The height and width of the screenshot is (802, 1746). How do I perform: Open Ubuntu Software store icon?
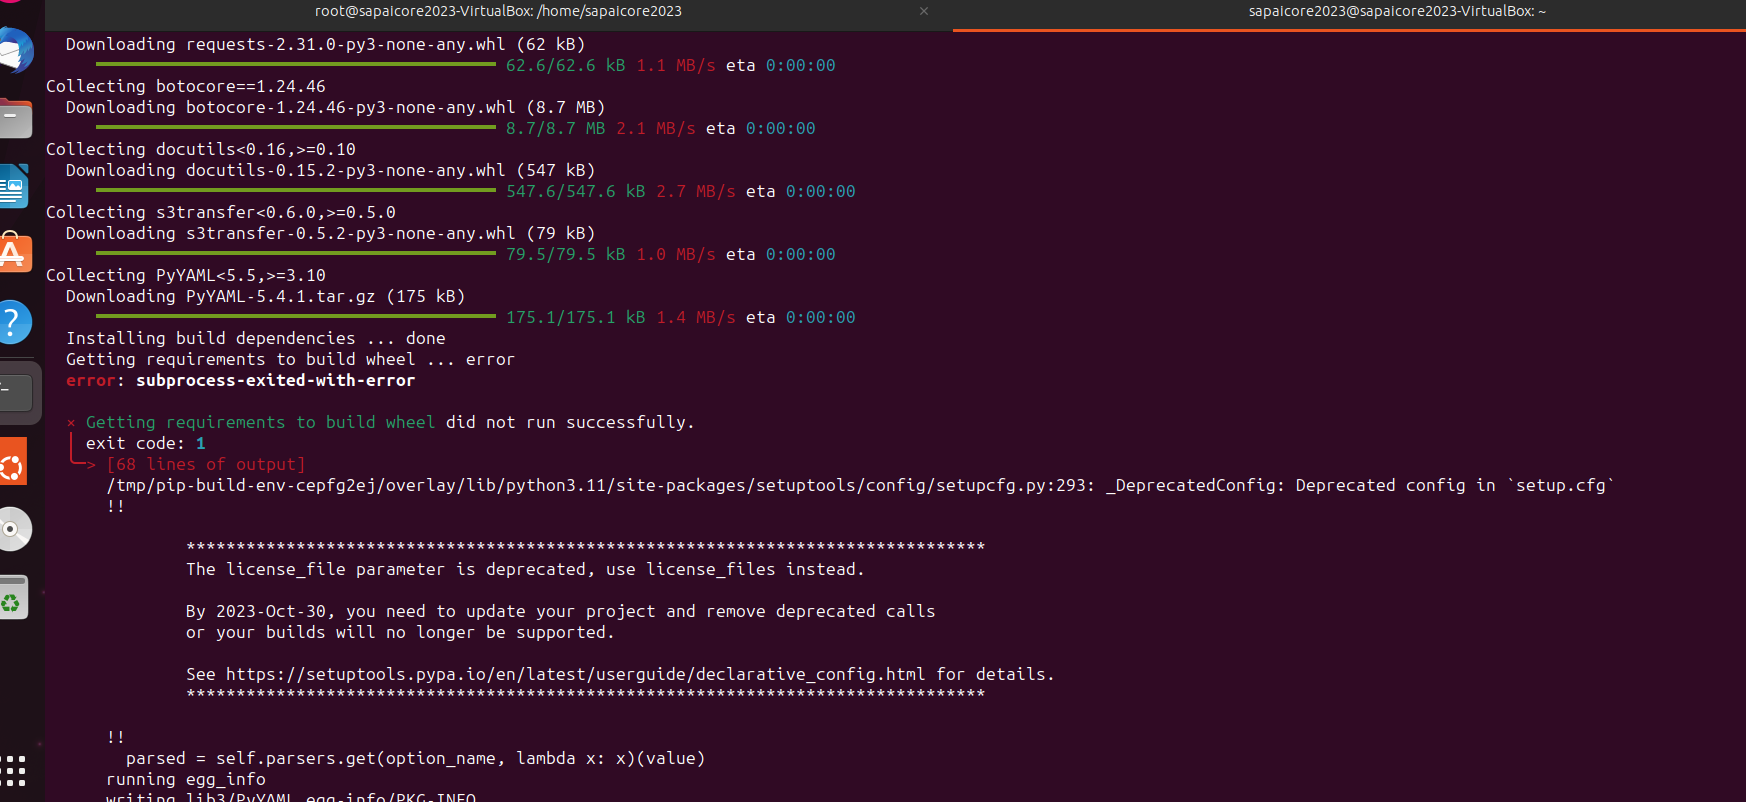coord(14,254)
